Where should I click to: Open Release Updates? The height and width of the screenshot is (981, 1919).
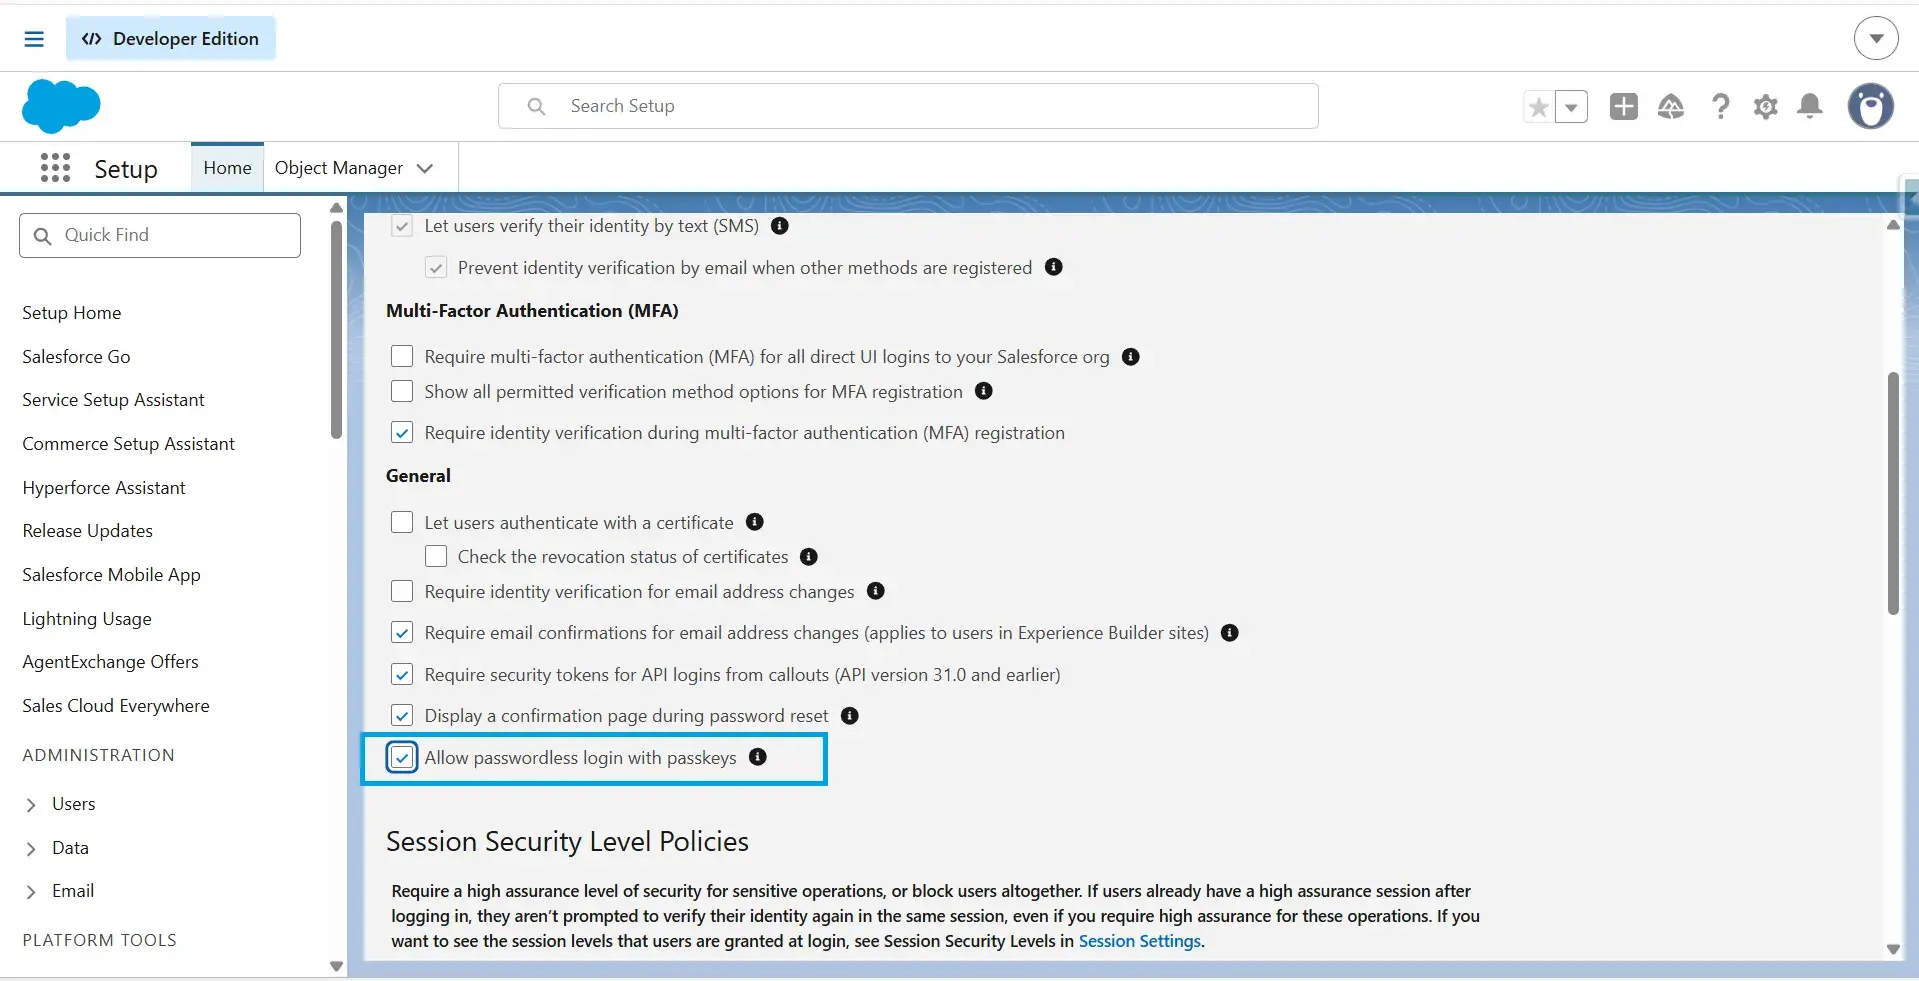[x=88, y=531]
